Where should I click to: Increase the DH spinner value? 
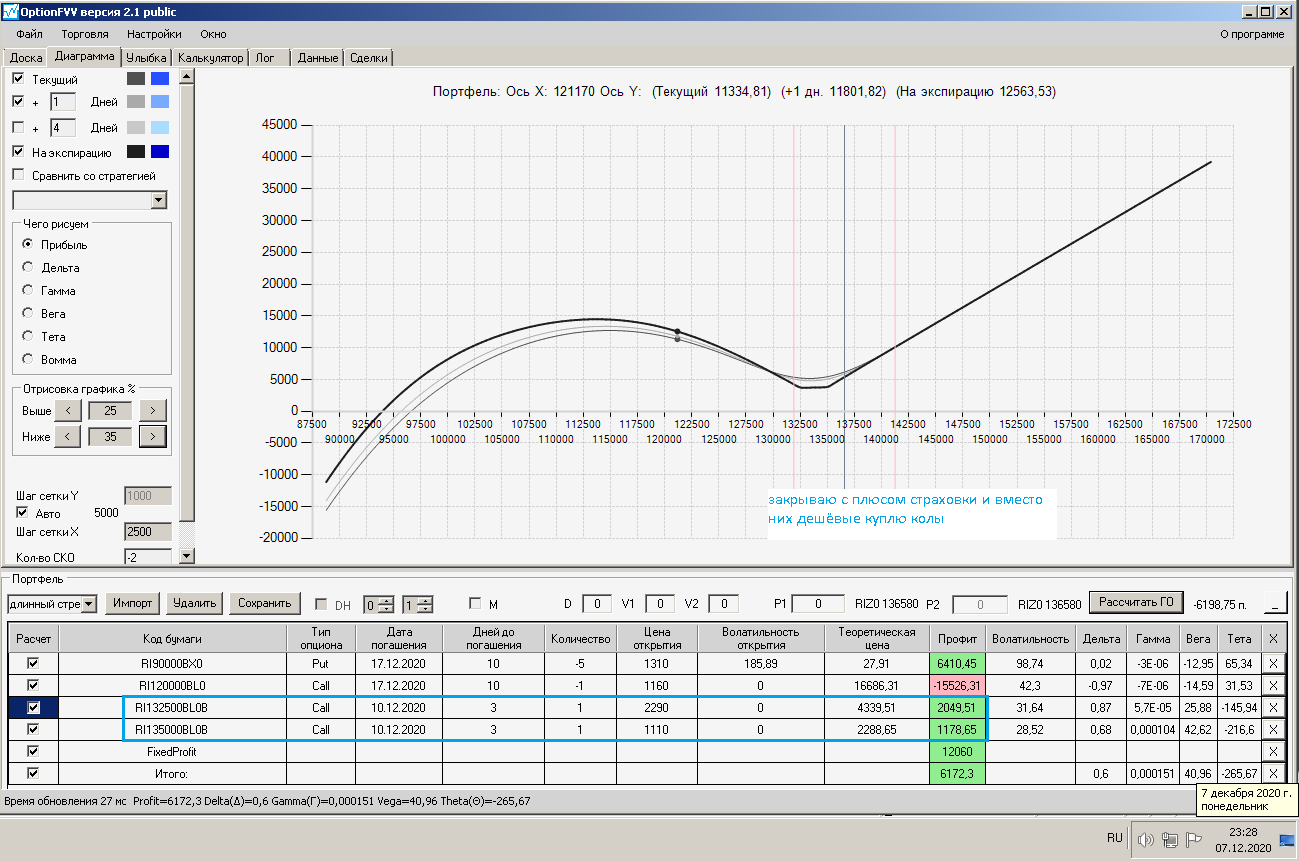387,600
